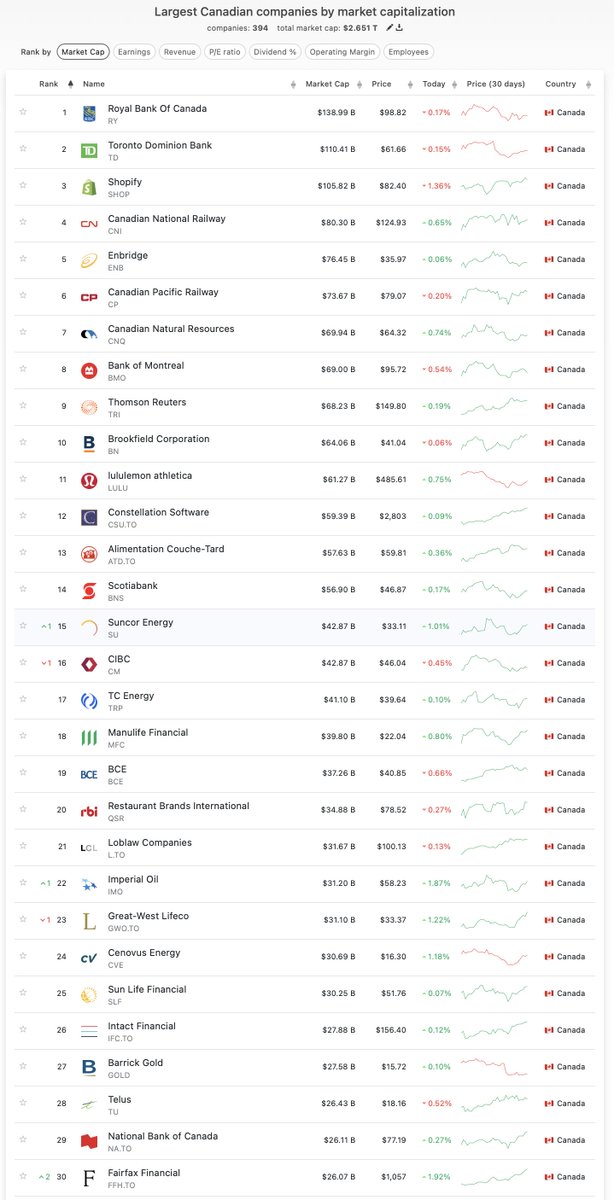Add Enbridge to favorites via star
The width and height of the screenshot is (614, 1200).
pyautogui.click(x=23, y=260)
